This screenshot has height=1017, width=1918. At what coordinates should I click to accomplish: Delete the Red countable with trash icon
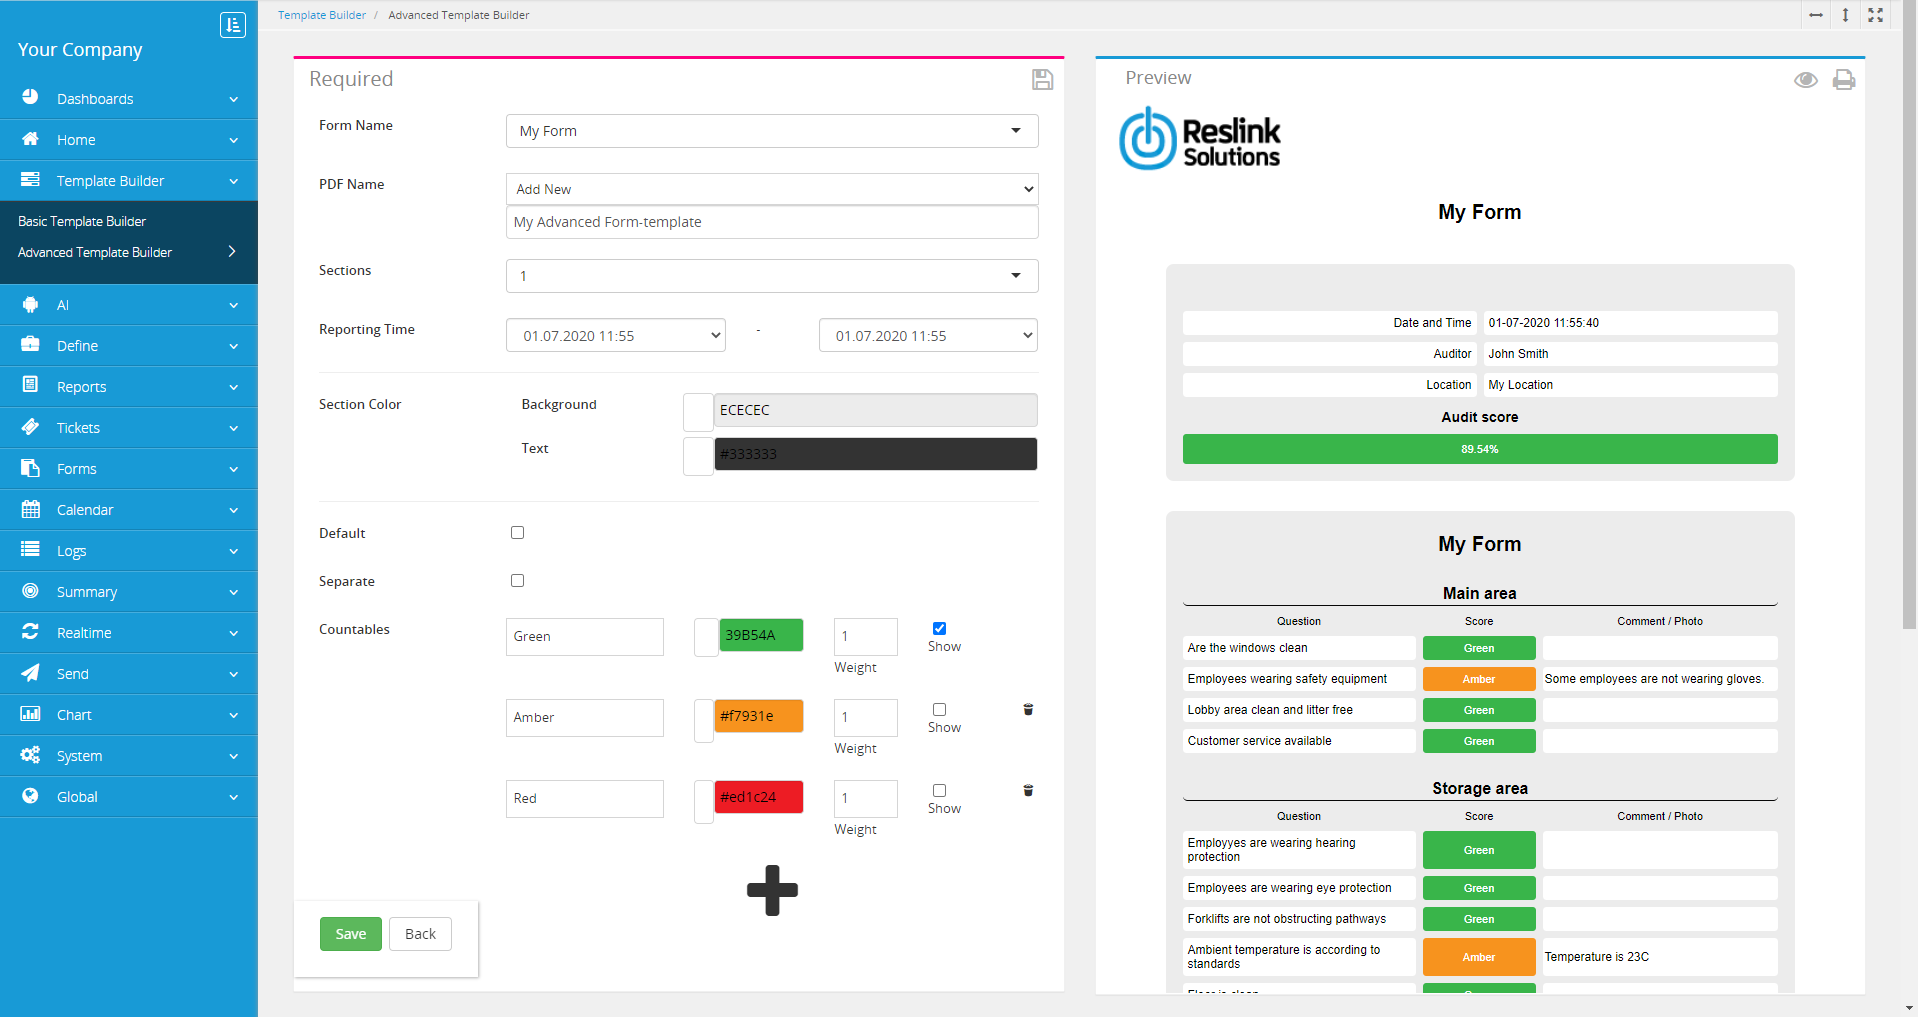(1028, 791)
